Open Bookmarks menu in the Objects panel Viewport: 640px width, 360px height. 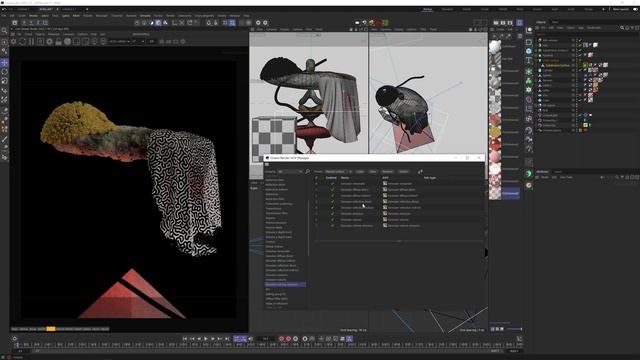(x=593, y=28)
